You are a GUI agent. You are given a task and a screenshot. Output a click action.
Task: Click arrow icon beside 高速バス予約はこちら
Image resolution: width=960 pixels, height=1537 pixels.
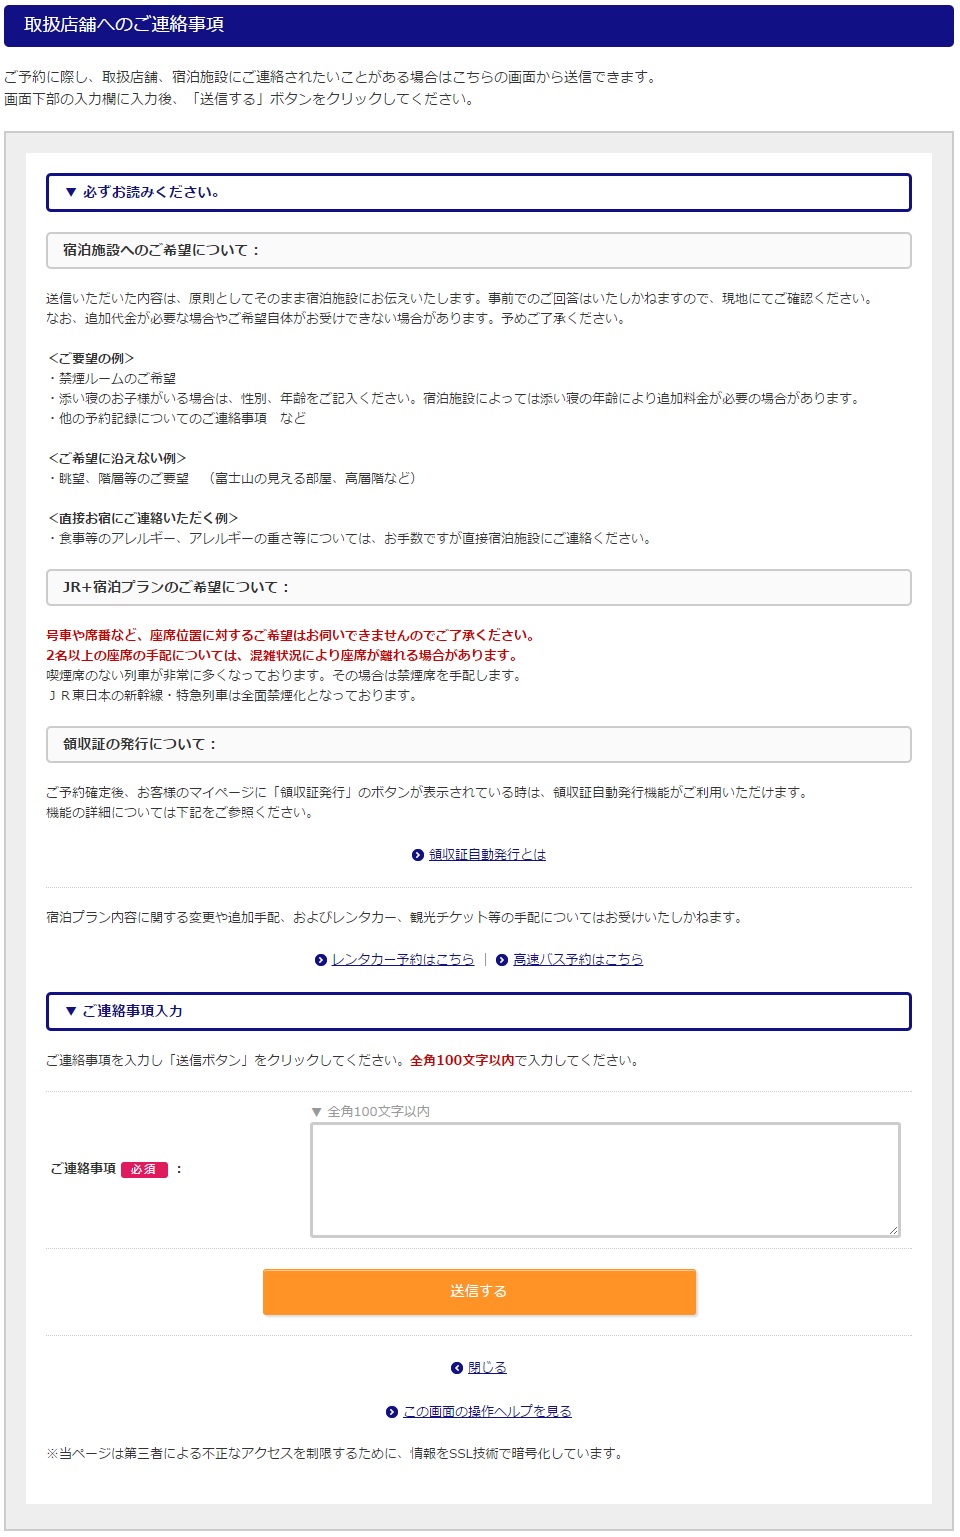coord(502,960)
